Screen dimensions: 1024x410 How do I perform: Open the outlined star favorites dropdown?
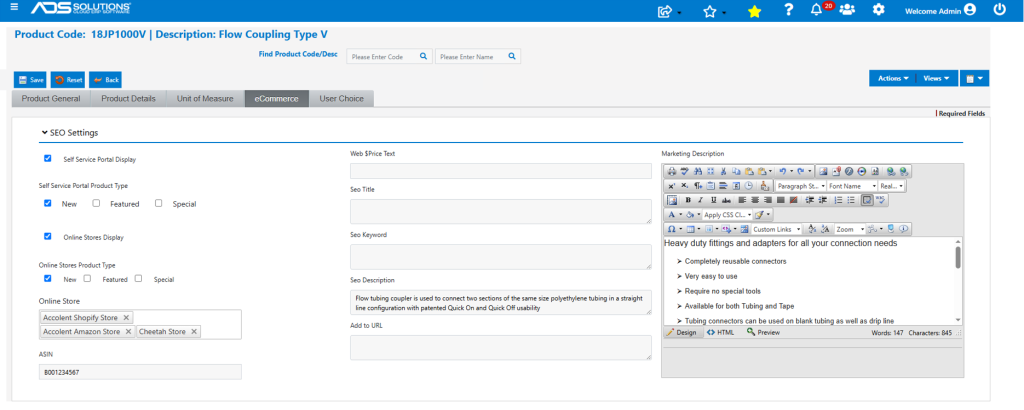tap(714, 11)
